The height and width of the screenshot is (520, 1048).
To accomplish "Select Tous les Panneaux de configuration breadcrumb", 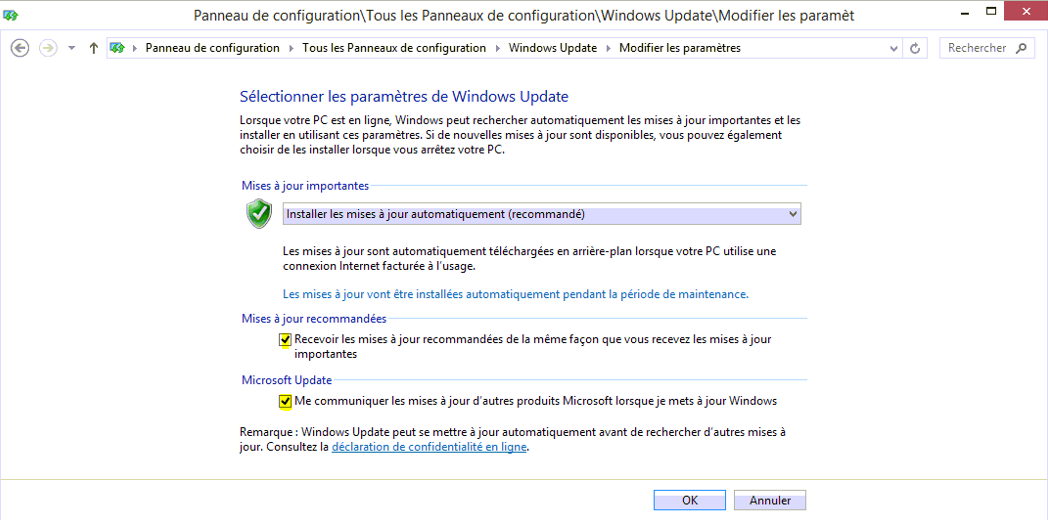I will tap(394, 48).
